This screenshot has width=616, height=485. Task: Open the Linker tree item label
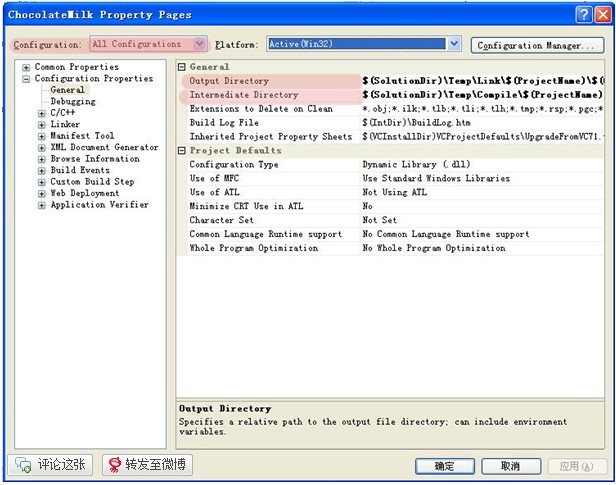point(65,125)
